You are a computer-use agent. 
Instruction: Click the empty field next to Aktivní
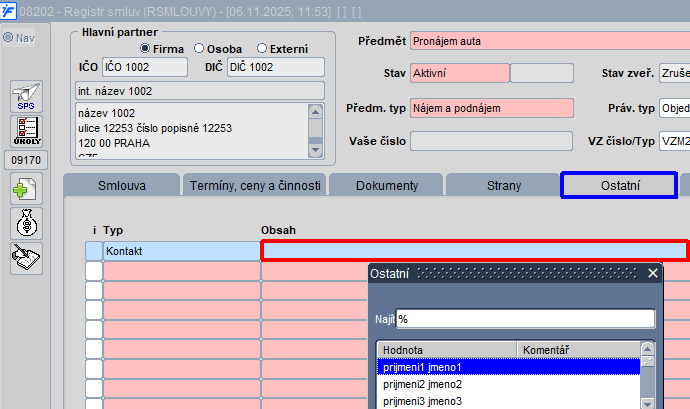pyautogui.click(x=542, y=73)
